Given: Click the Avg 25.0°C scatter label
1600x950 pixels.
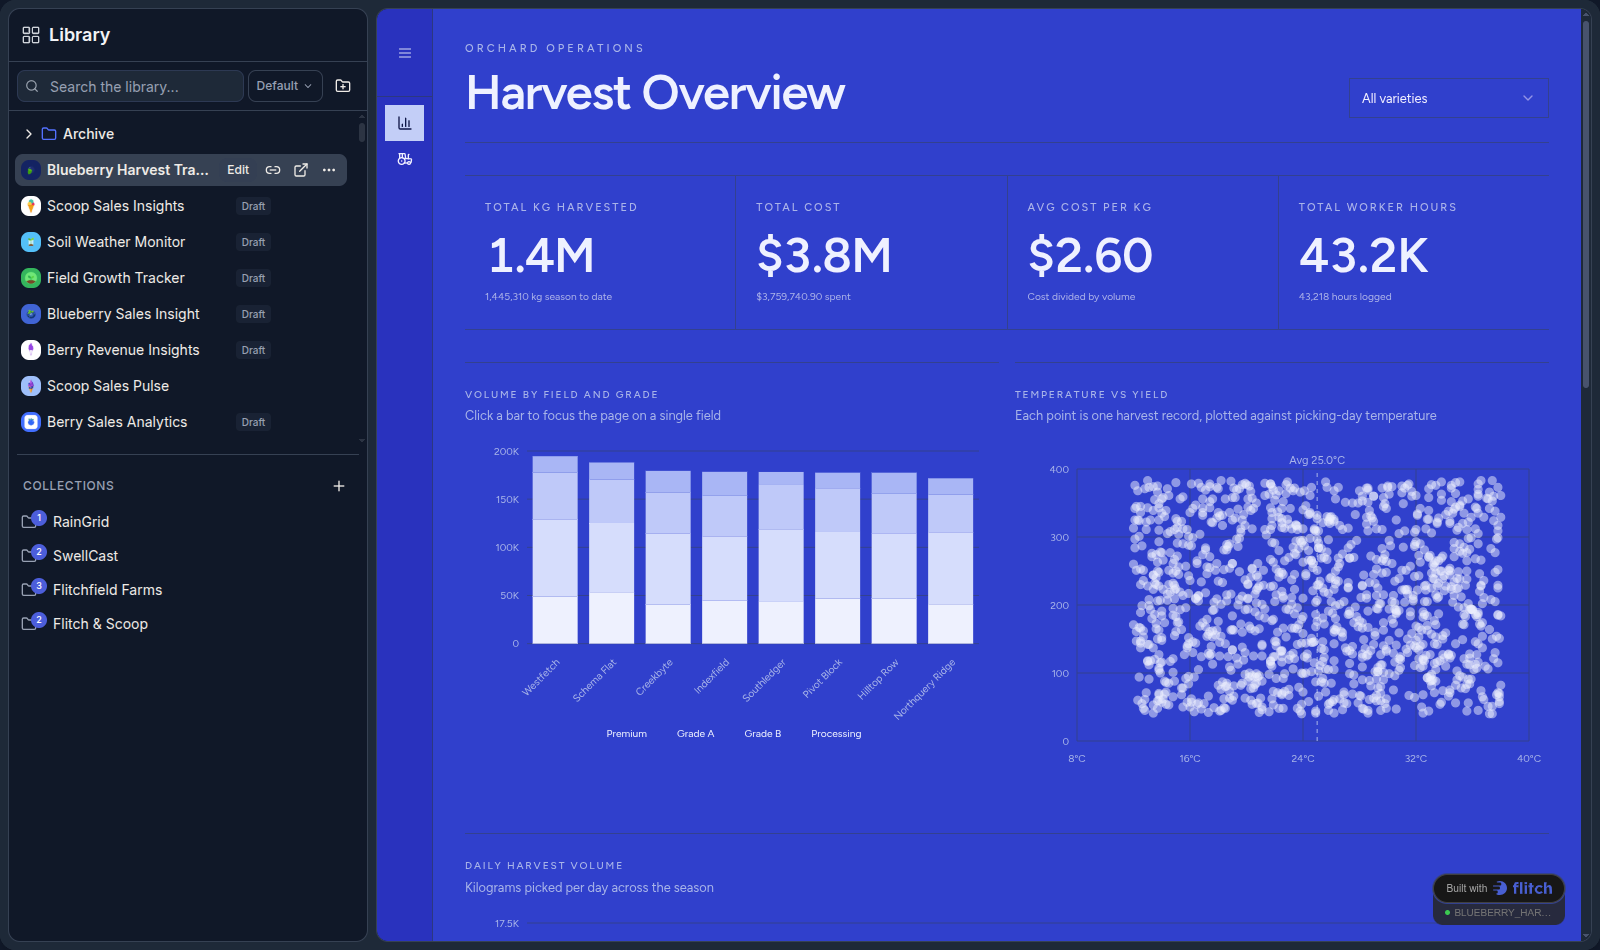Looking at the screenshot, I should tap(1317, 460).
